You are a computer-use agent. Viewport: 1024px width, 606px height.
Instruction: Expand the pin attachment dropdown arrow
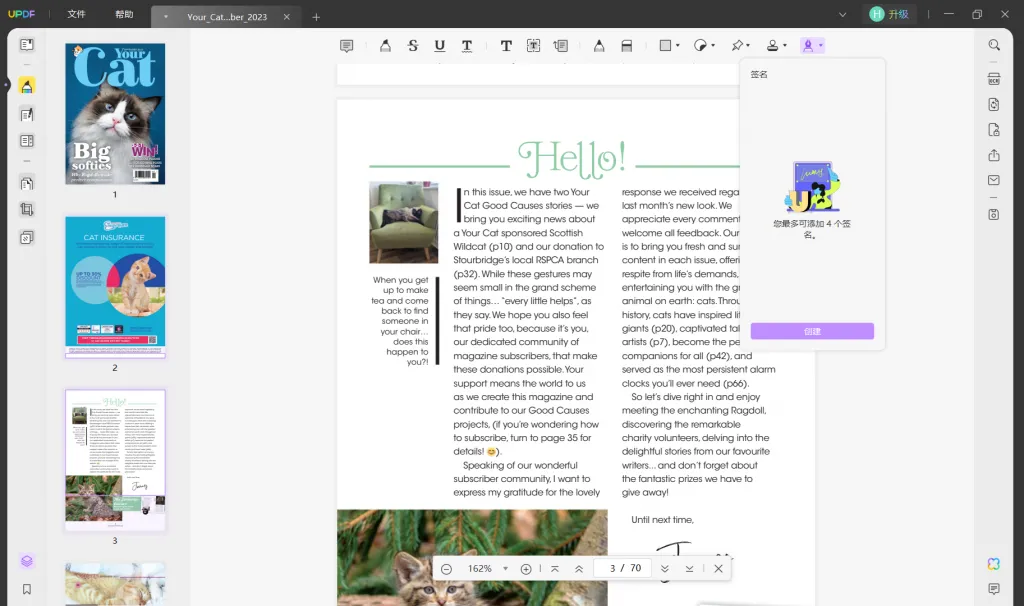(748, 46)
